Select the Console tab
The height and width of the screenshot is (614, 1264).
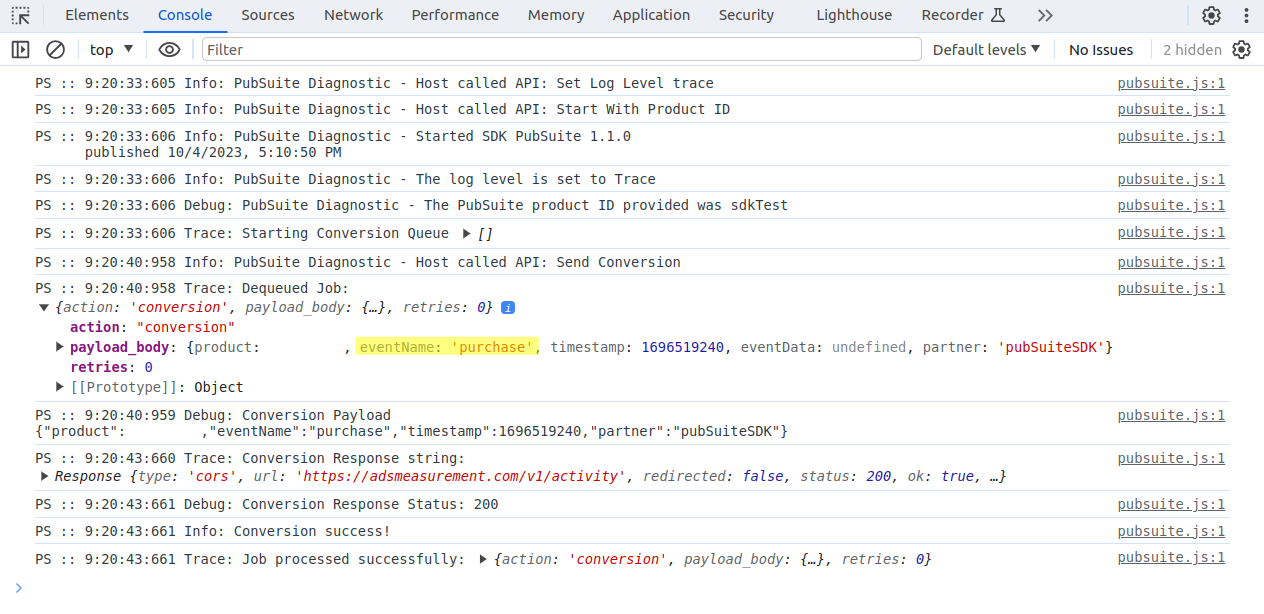pos(185,15)
